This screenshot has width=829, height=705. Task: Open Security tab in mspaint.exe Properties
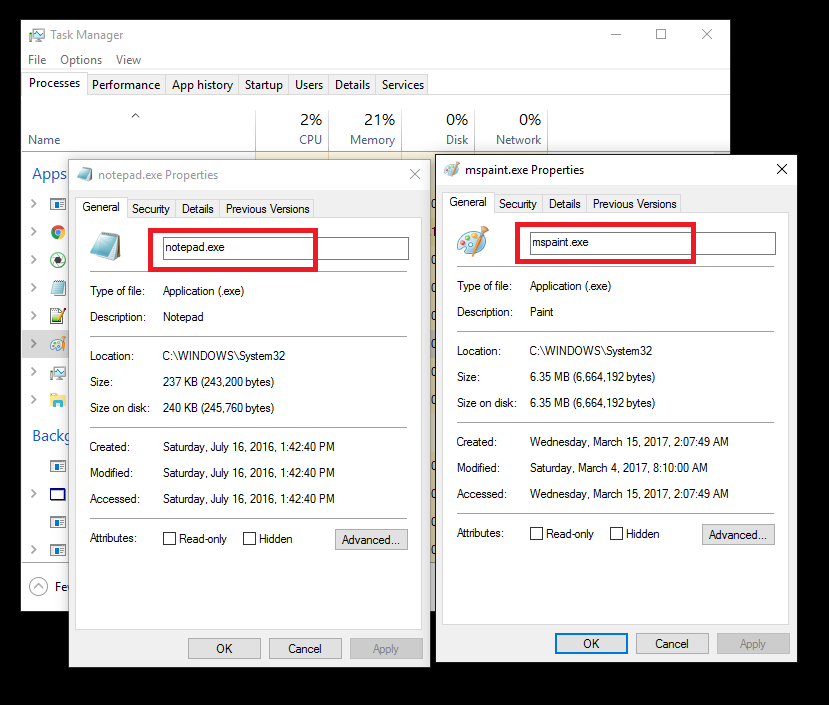coord(518,204)
